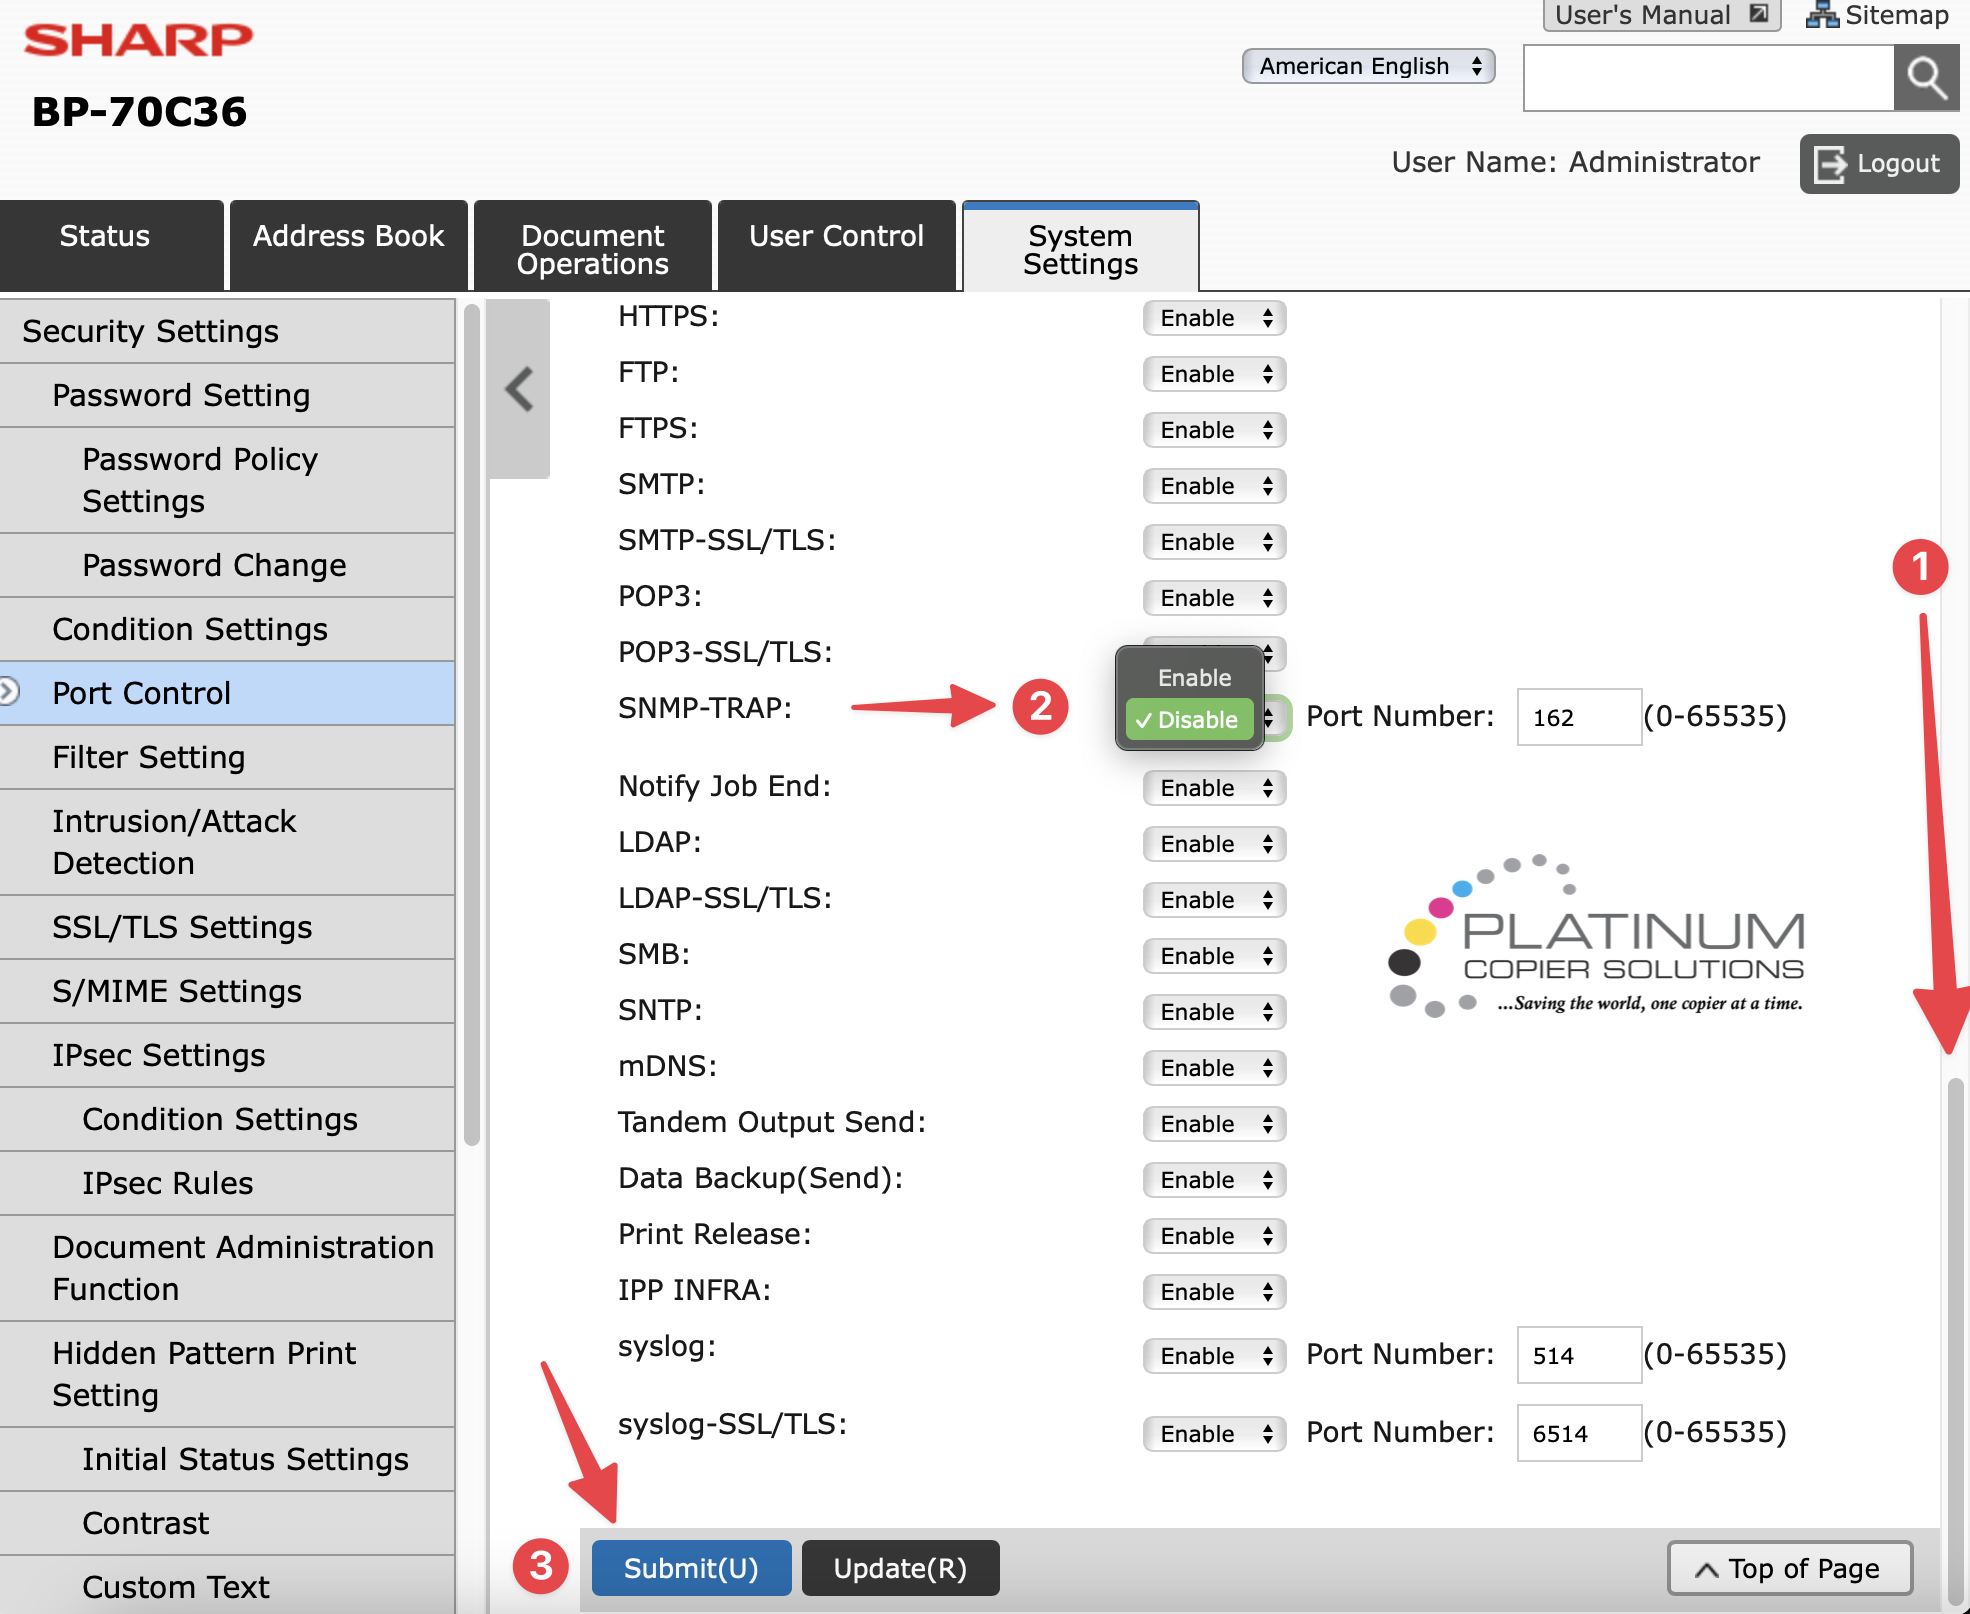Choose Enable in the SNMP-TRAP popup
The image size is (1970, 1614).
(1193, 678)
